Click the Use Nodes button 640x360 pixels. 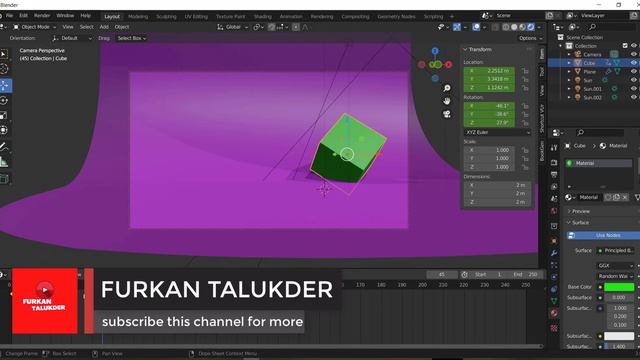click(603, 236)
